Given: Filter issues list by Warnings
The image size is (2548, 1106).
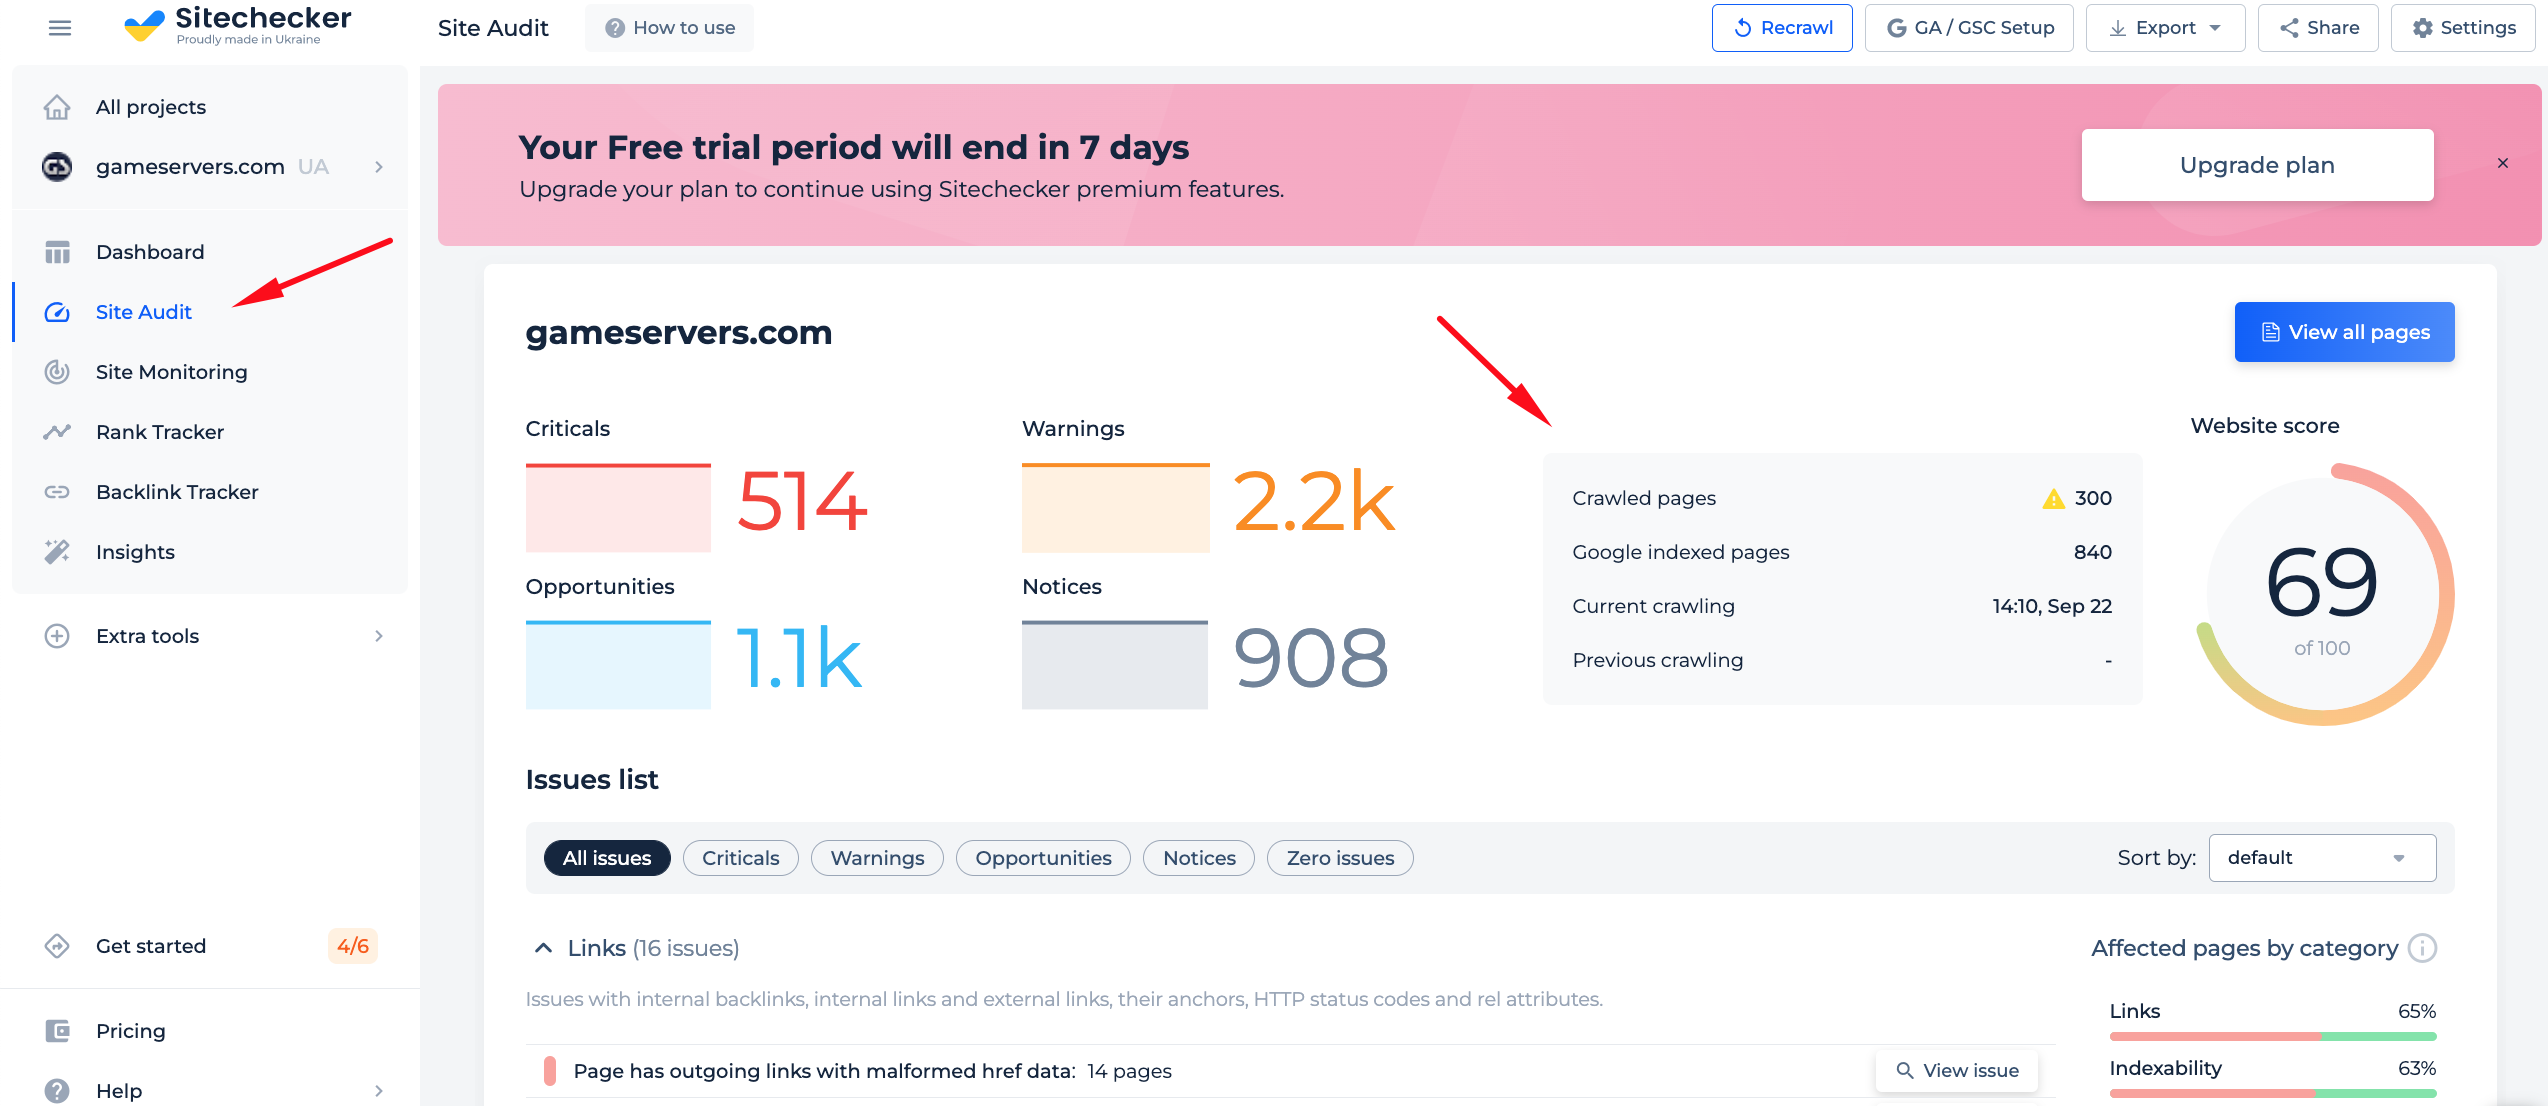Looking at the screenshot, I should 877,858.
